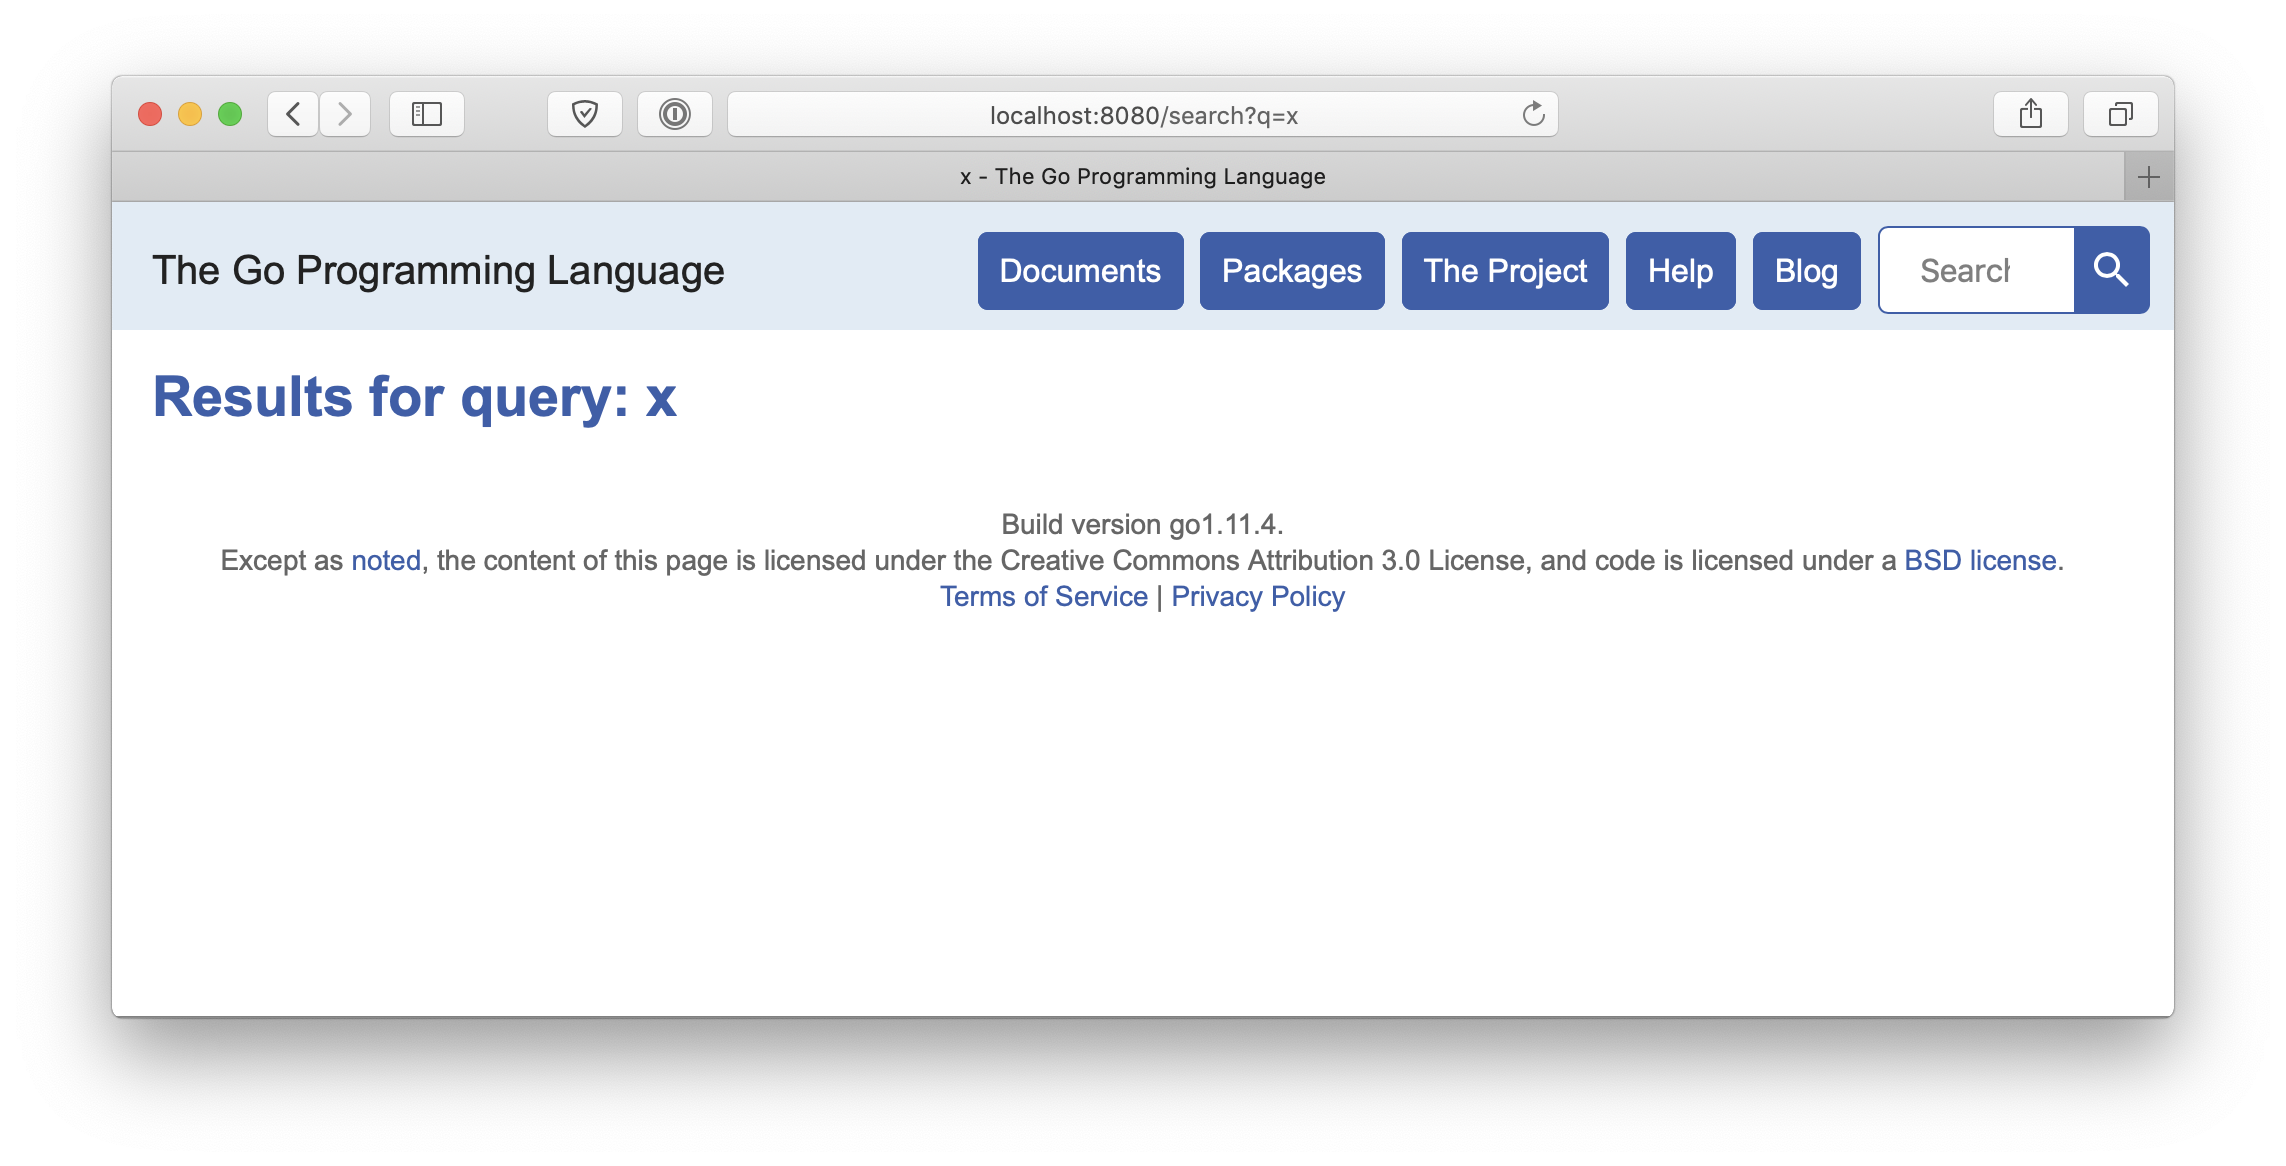Click the shield privacy protection icon
The image size is (2286, 1166).
click(x=584, y=113)
